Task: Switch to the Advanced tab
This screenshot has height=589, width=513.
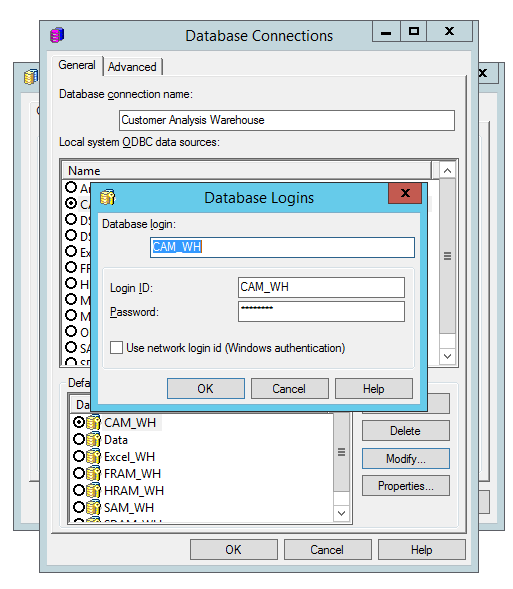Action: click(x=132, y=67)
